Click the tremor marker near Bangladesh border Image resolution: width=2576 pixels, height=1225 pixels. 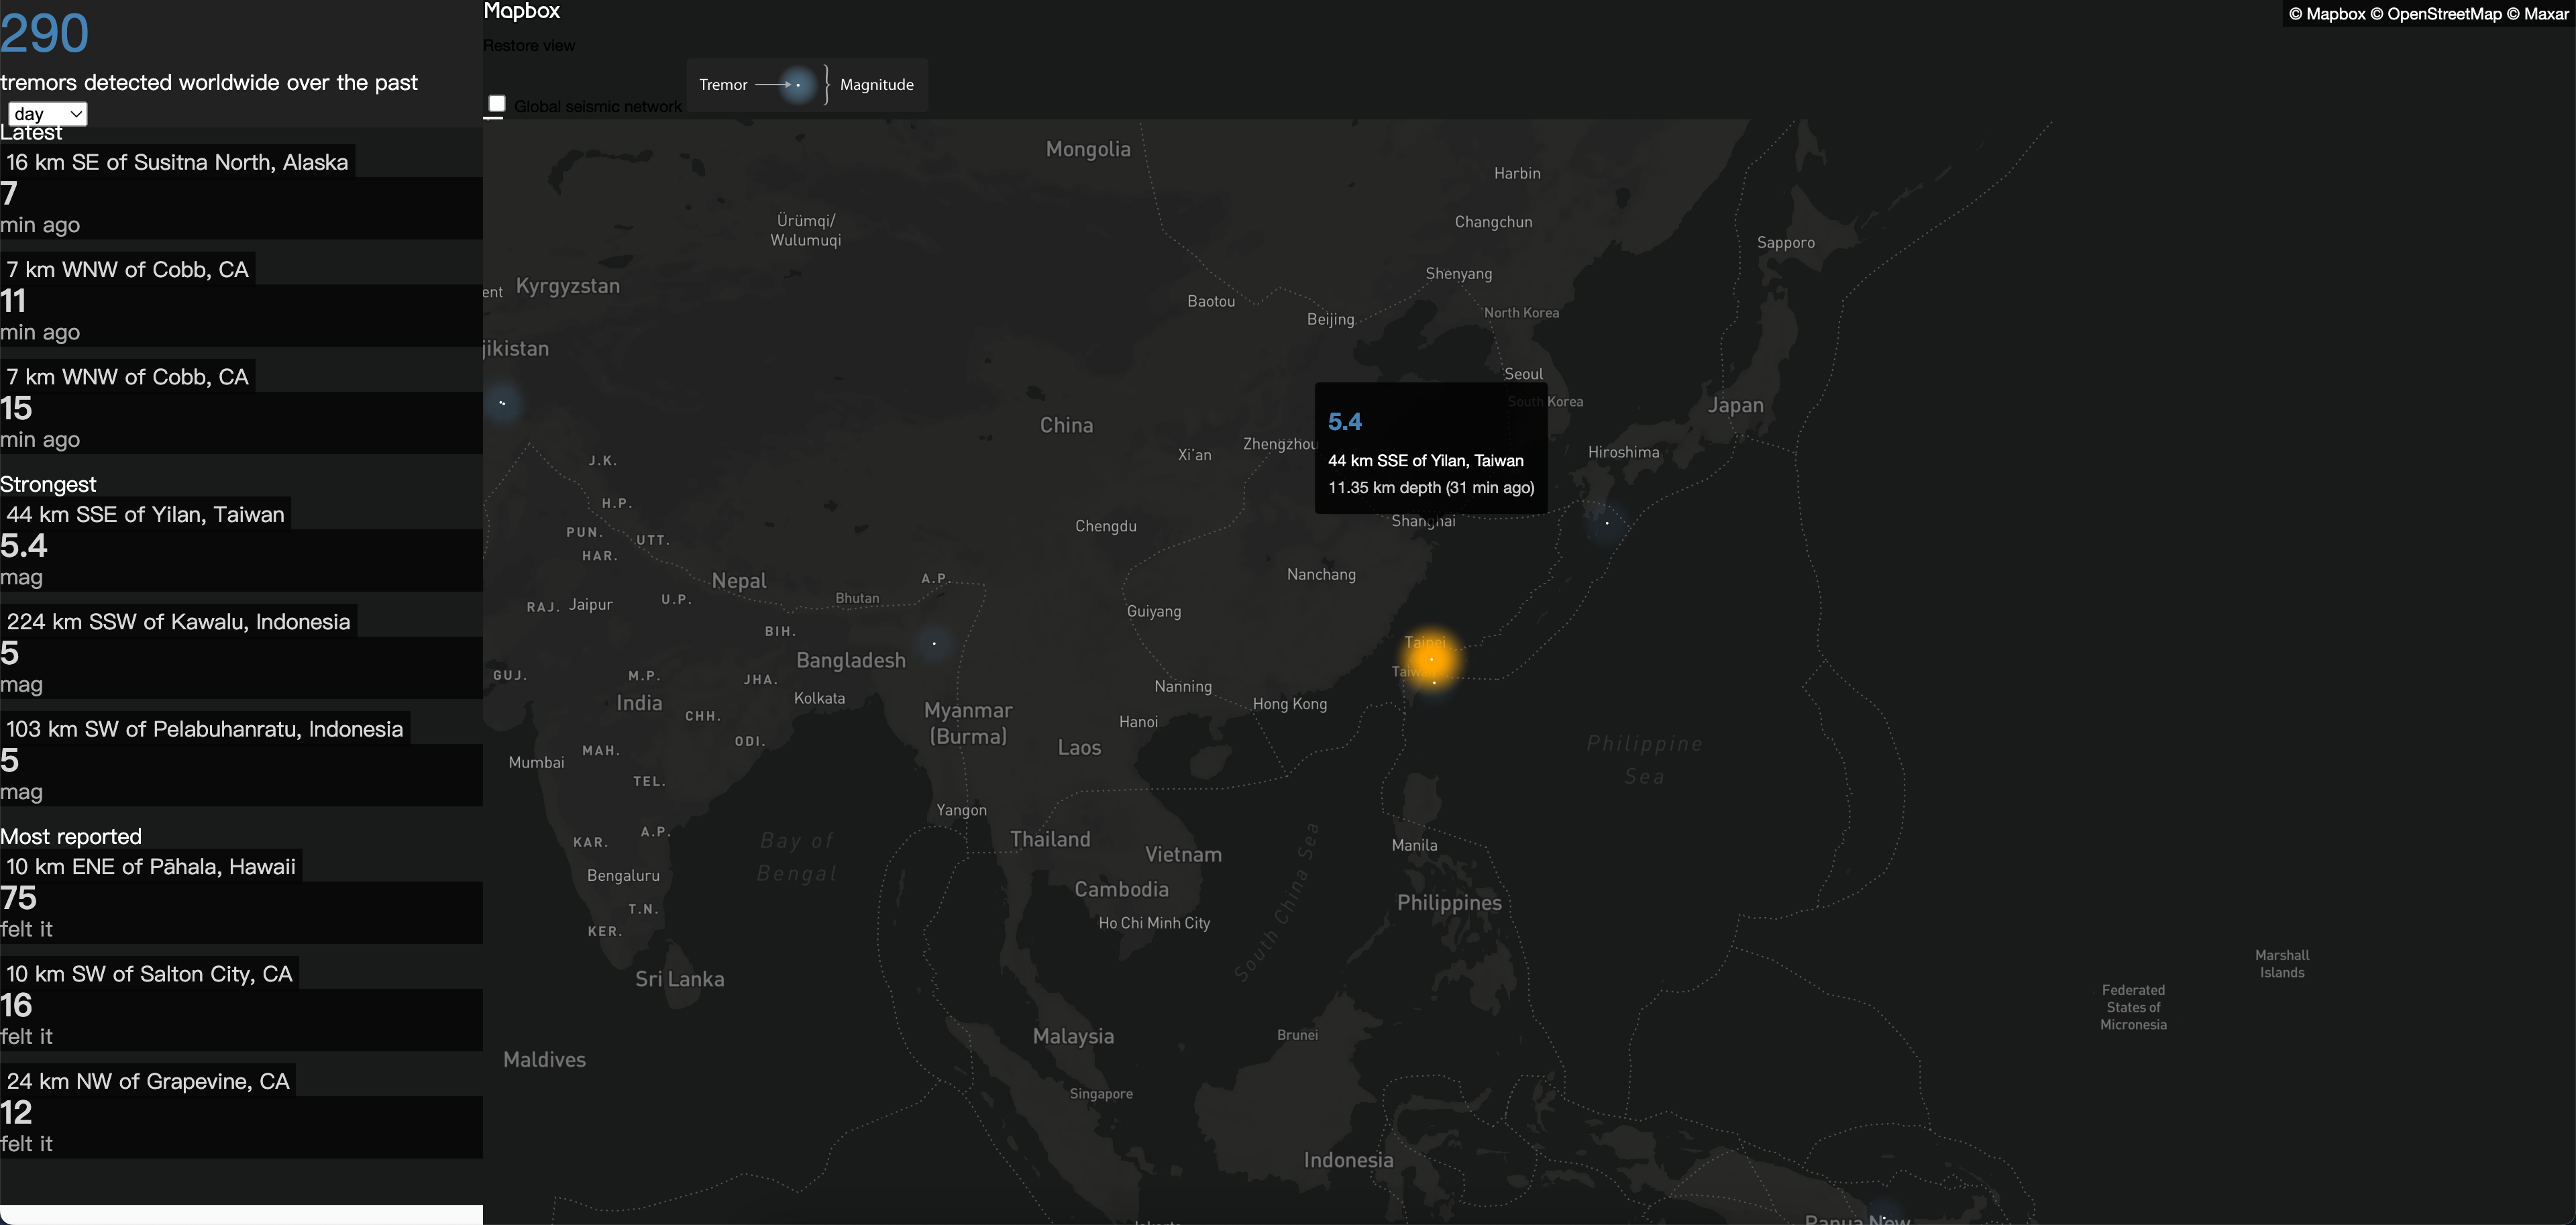934,643
